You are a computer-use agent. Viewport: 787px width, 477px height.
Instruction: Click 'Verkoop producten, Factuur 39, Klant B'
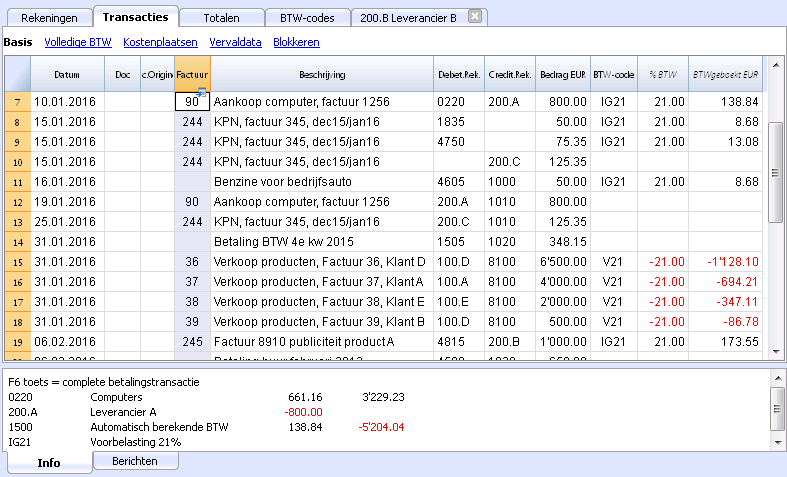pyautogui.click(x=319, y=322)
